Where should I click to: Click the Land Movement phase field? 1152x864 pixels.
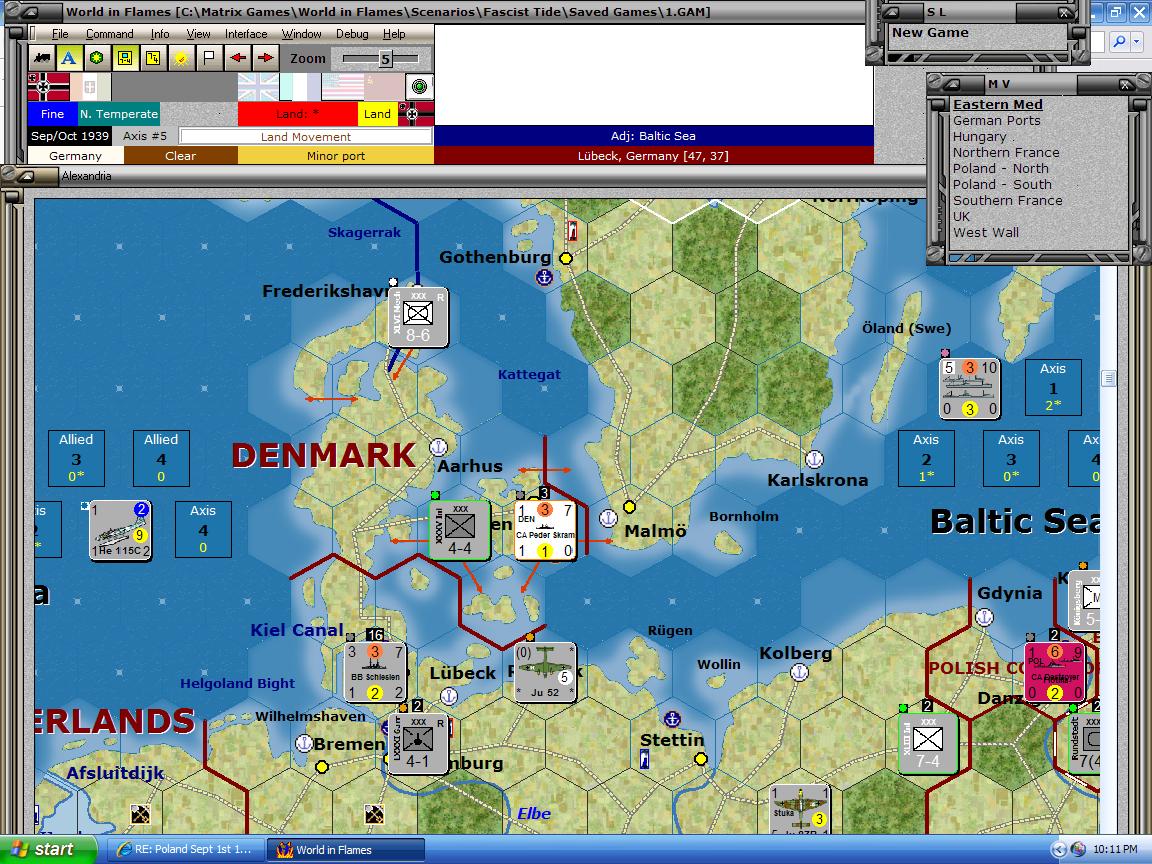[306, 137]
